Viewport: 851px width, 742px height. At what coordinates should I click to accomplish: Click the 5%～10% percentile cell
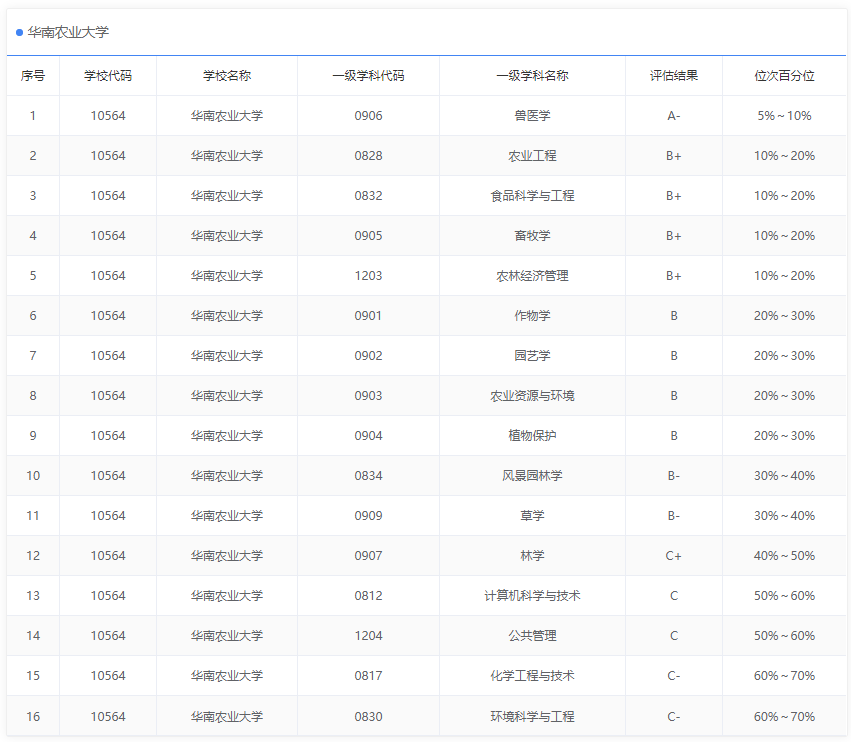[784, 116]
